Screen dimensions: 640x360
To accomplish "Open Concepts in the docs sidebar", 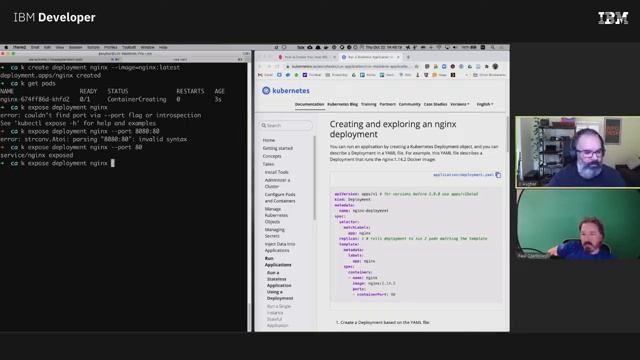I will tap(272, 156).
